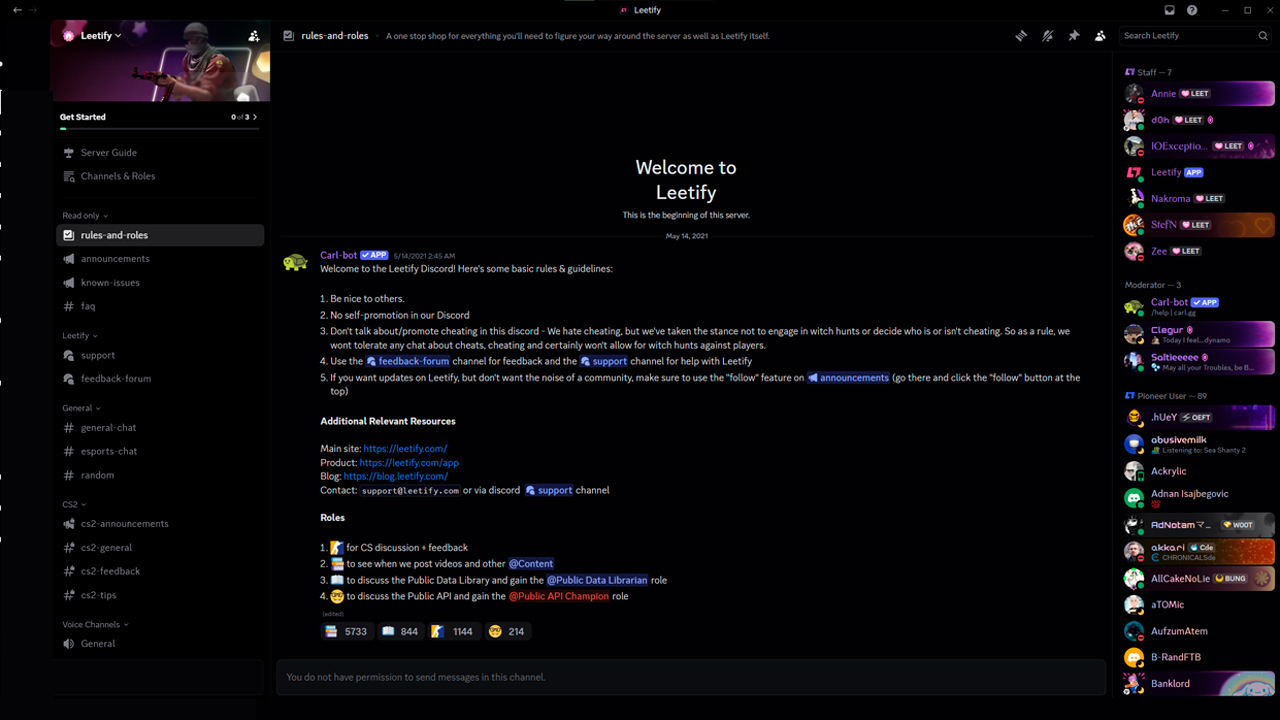
Task: Click the search magnifier icon
Action: click(x=1263, y=36)
